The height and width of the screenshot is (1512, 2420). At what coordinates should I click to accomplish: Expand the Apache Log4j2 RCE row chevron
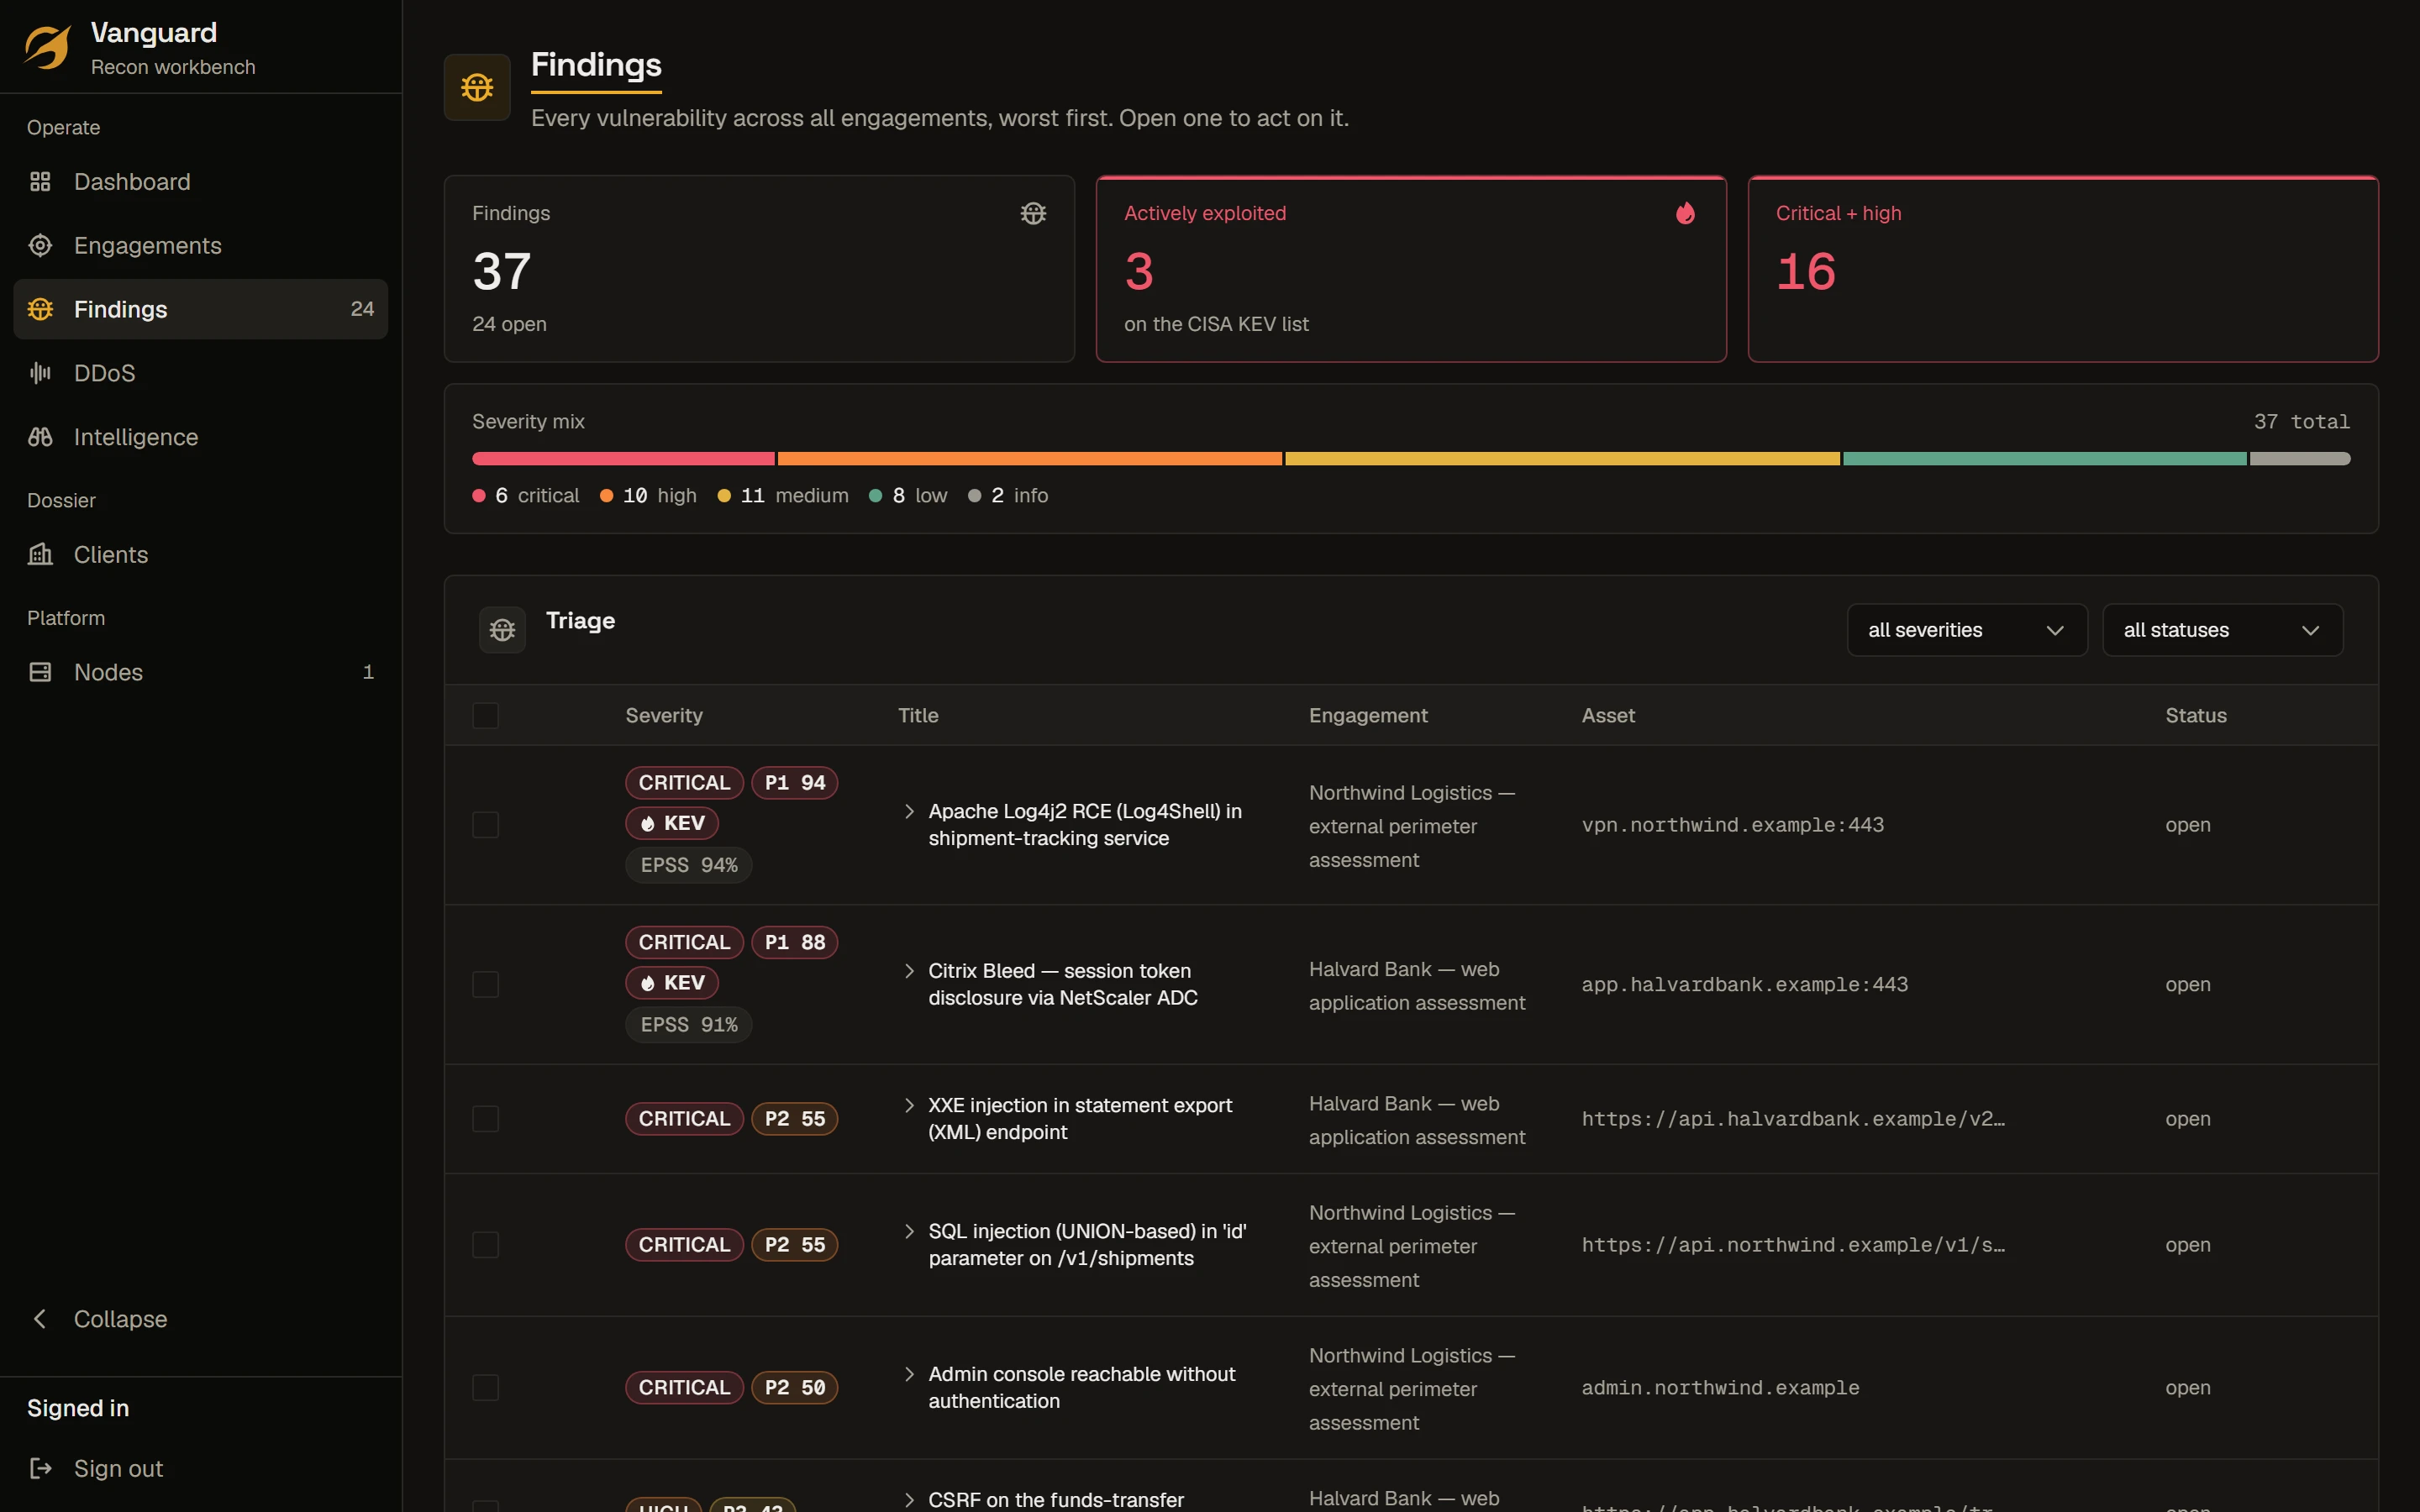pyautogui.click(x=909, y=811)
